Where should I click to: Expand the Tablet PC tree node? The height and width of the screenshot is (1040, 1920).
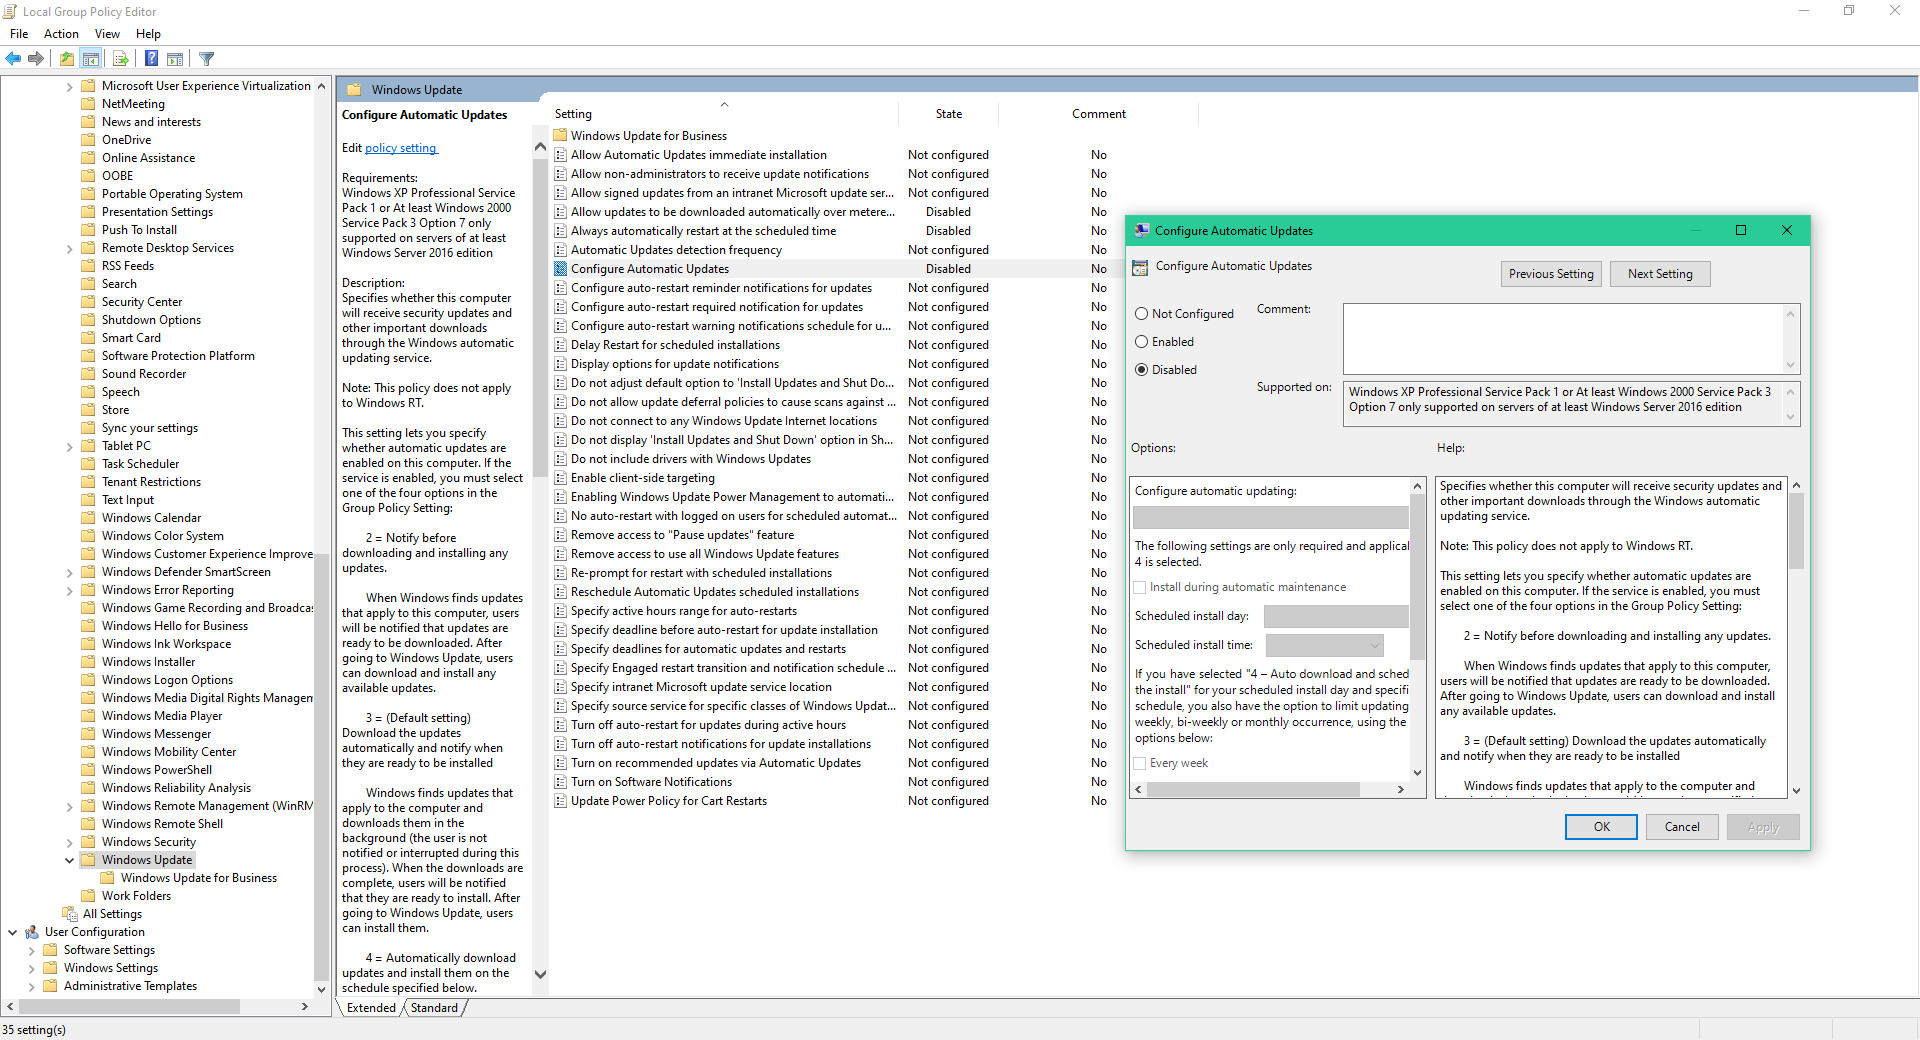tap(69, 447)
